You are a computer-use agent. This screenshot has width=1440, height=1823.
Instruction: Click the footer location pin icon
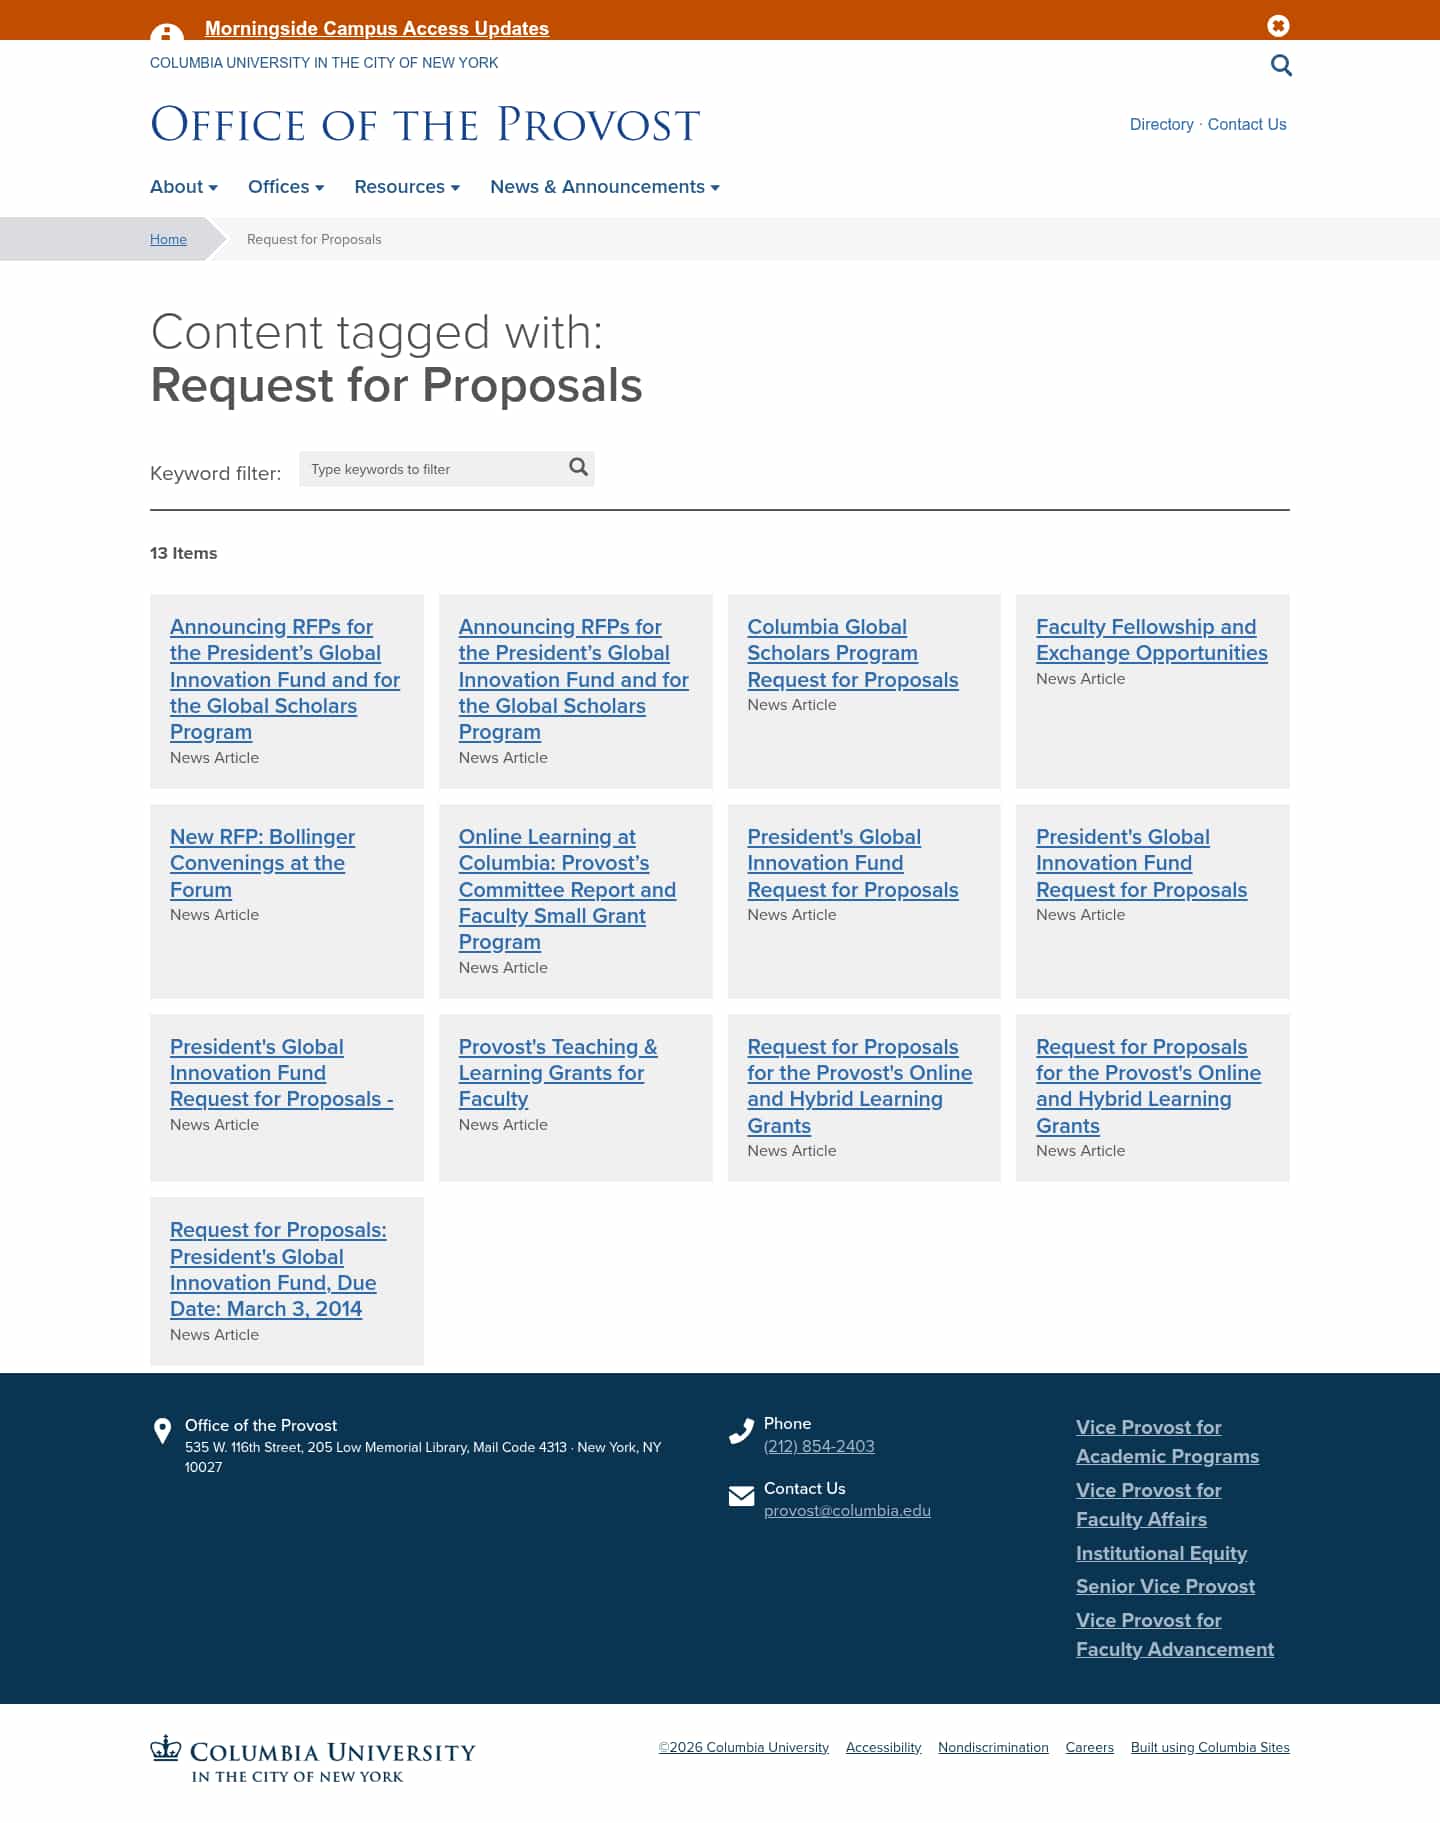click(162, 1431)
